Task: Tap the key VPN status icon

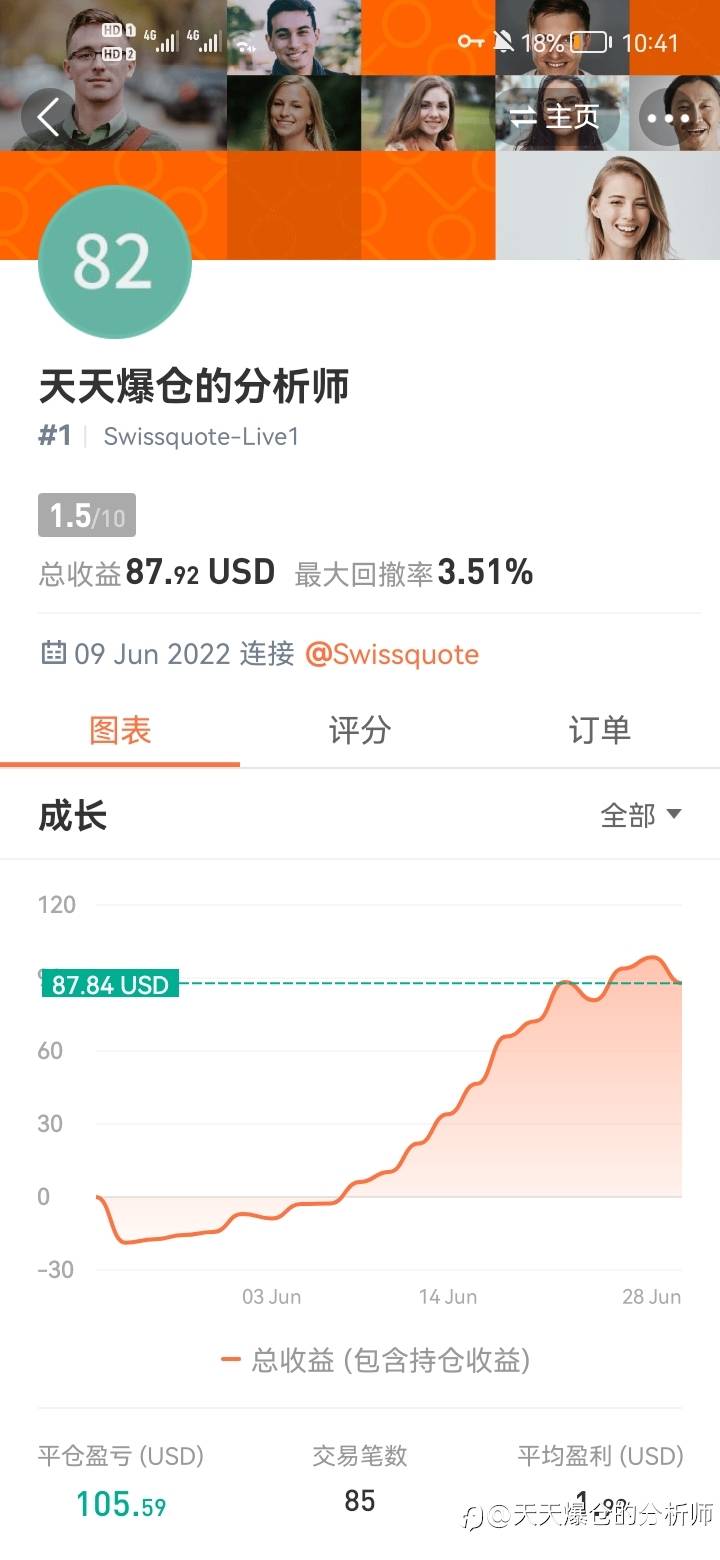Action: point(470,42)
